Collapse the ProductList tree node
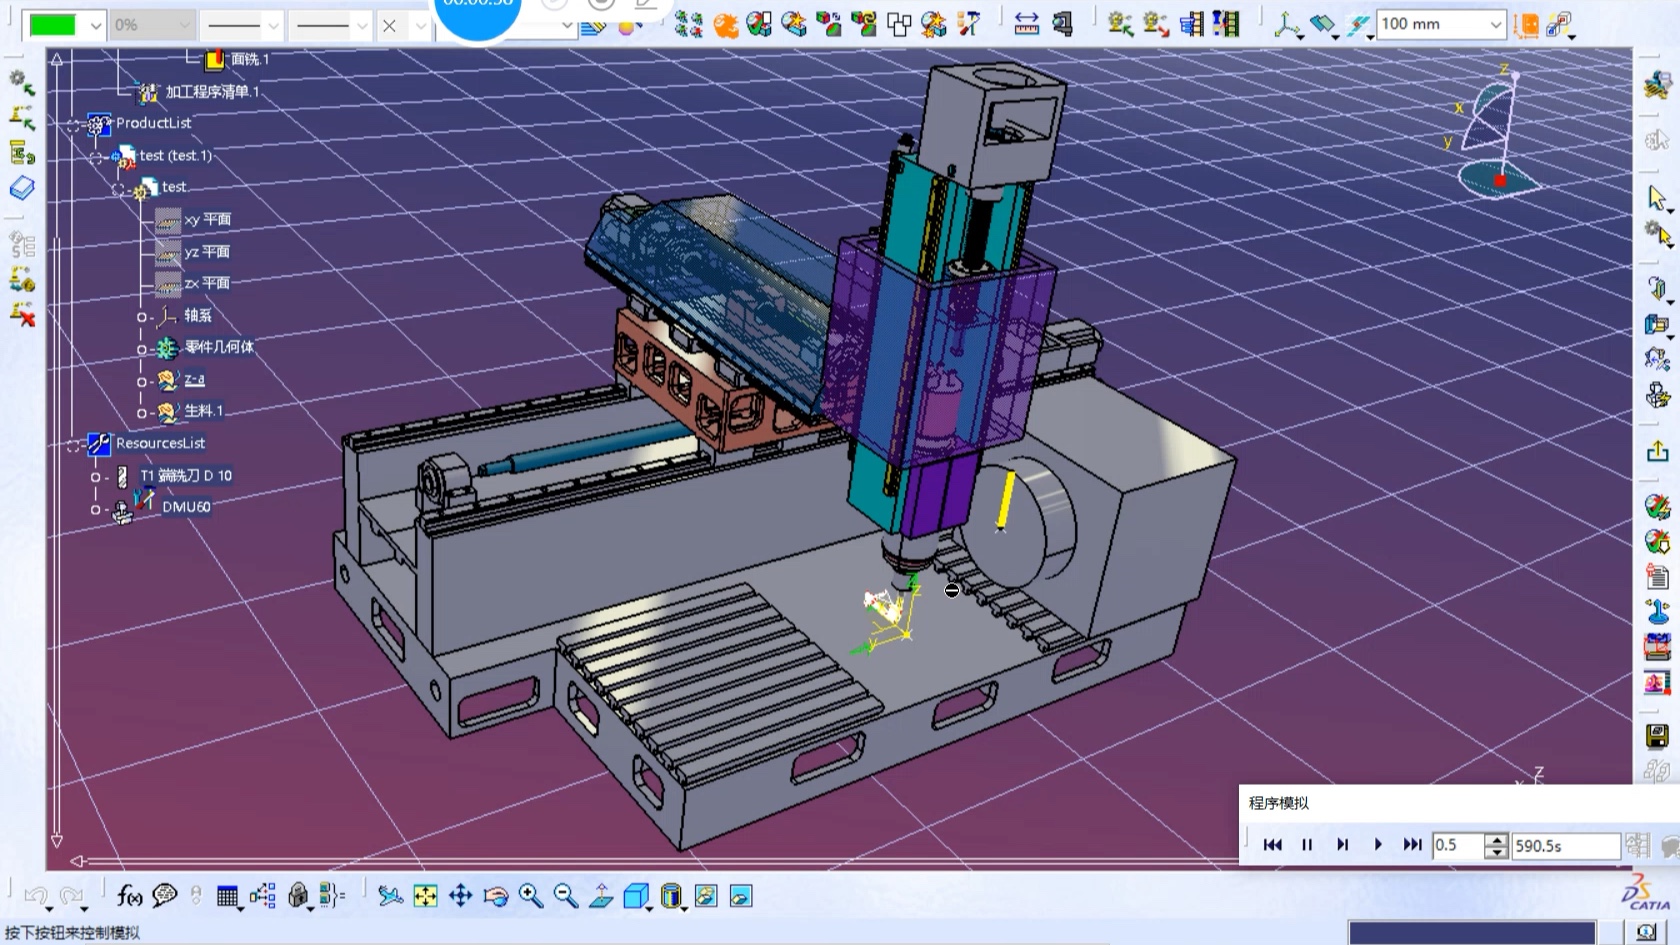Screen dimensions: 1680x945 pyautogui.click(x=74, y=125)
